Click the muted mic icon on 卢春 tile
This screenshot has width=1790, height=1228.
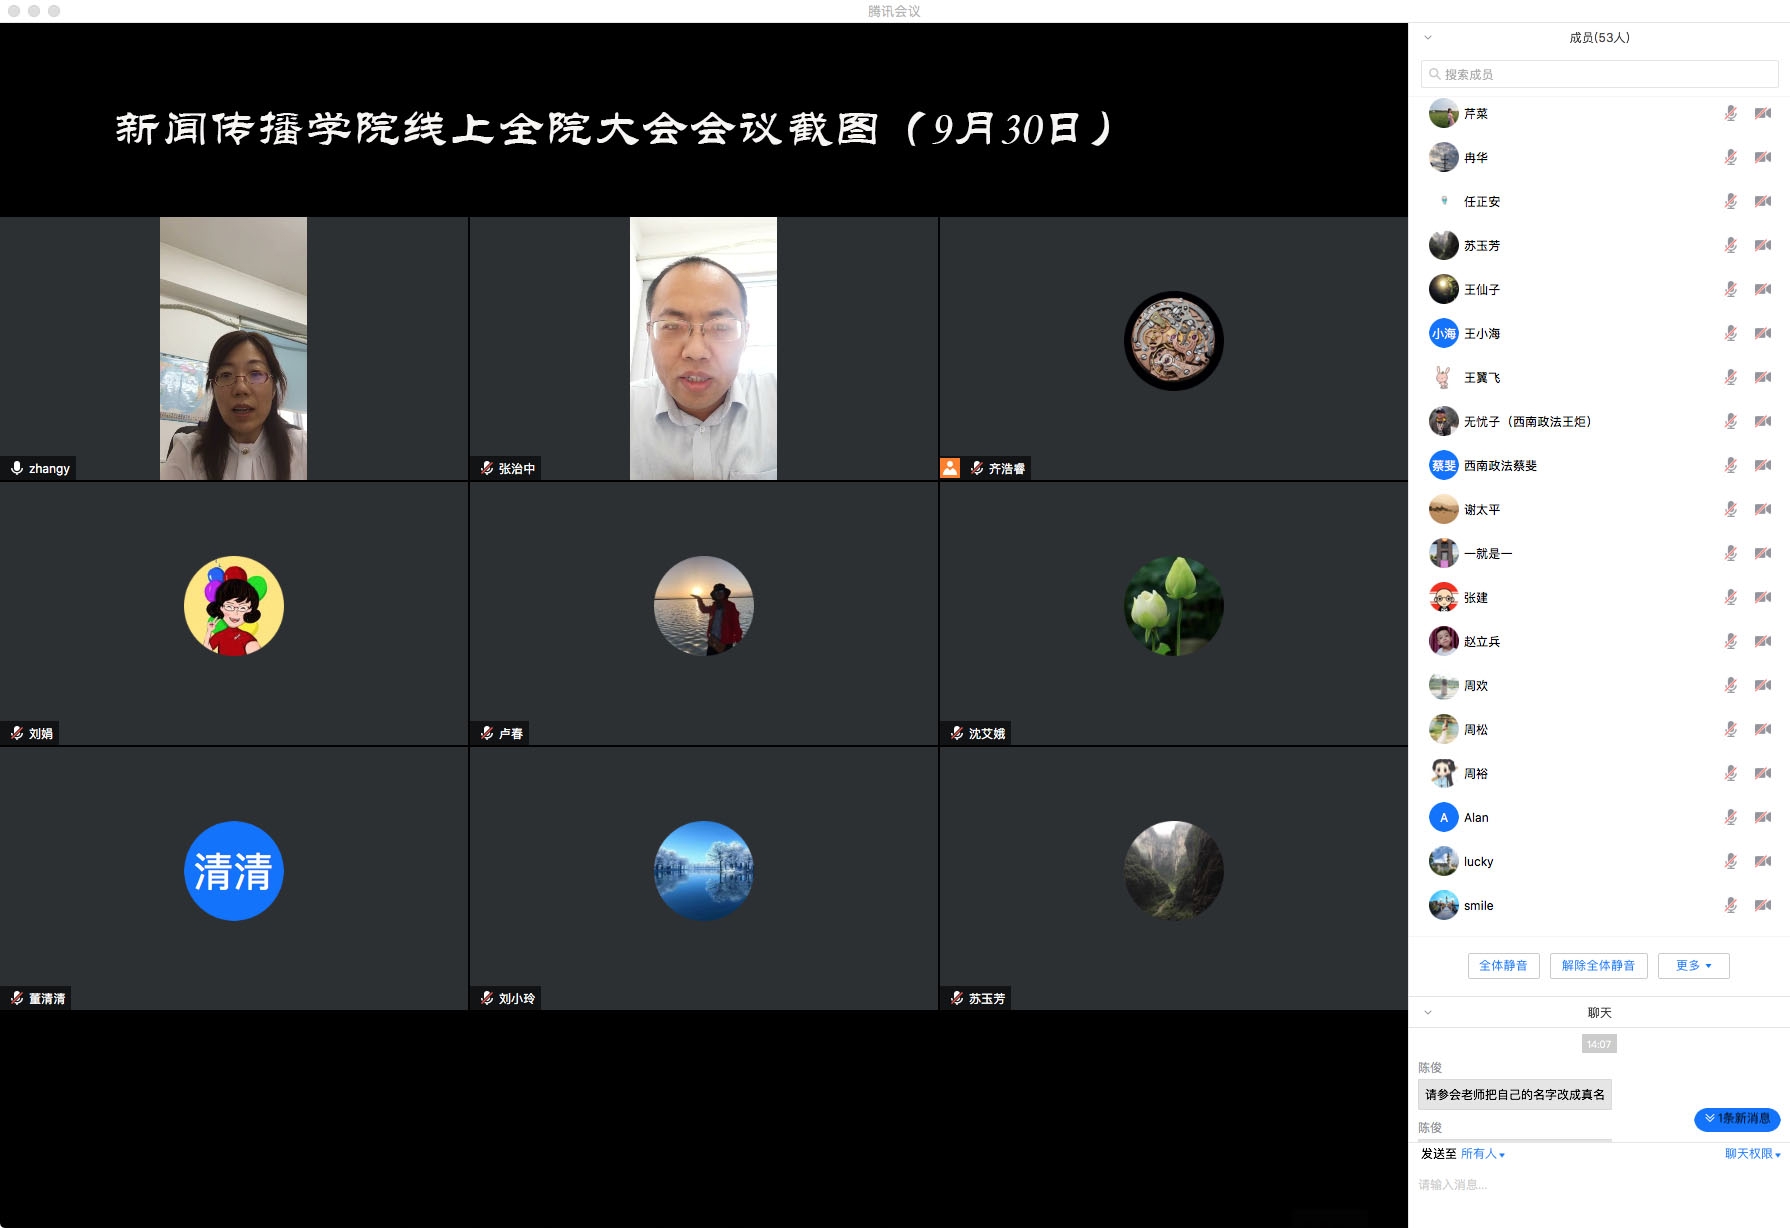487,733
